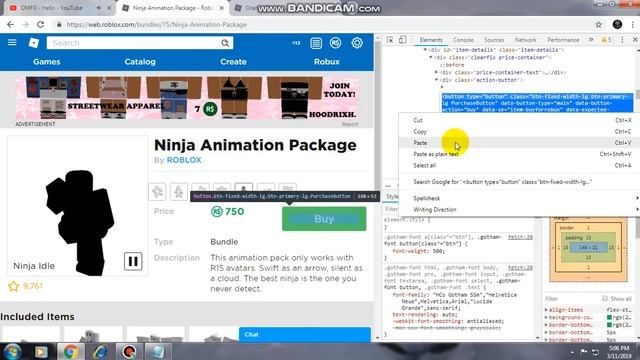The height and width of the screenshot is (360, 640).
Task: Open media player taskbar icon
Action: tap(41, 351)
